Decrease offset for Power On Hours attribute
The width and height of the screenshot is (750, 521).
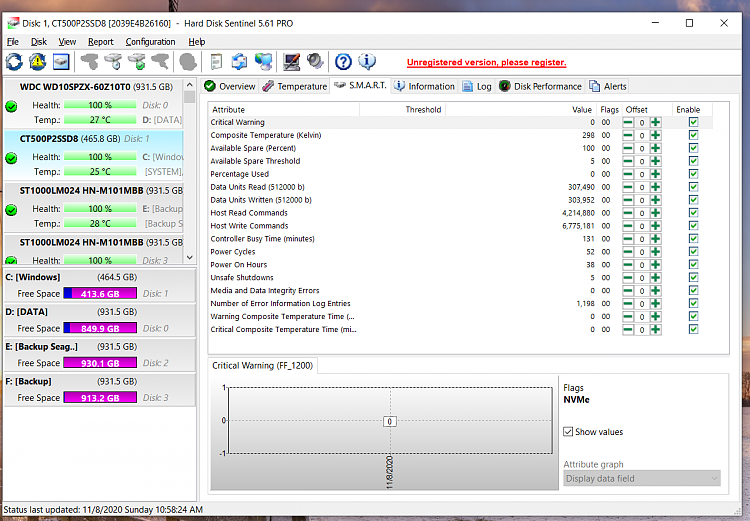pos(628,265)
